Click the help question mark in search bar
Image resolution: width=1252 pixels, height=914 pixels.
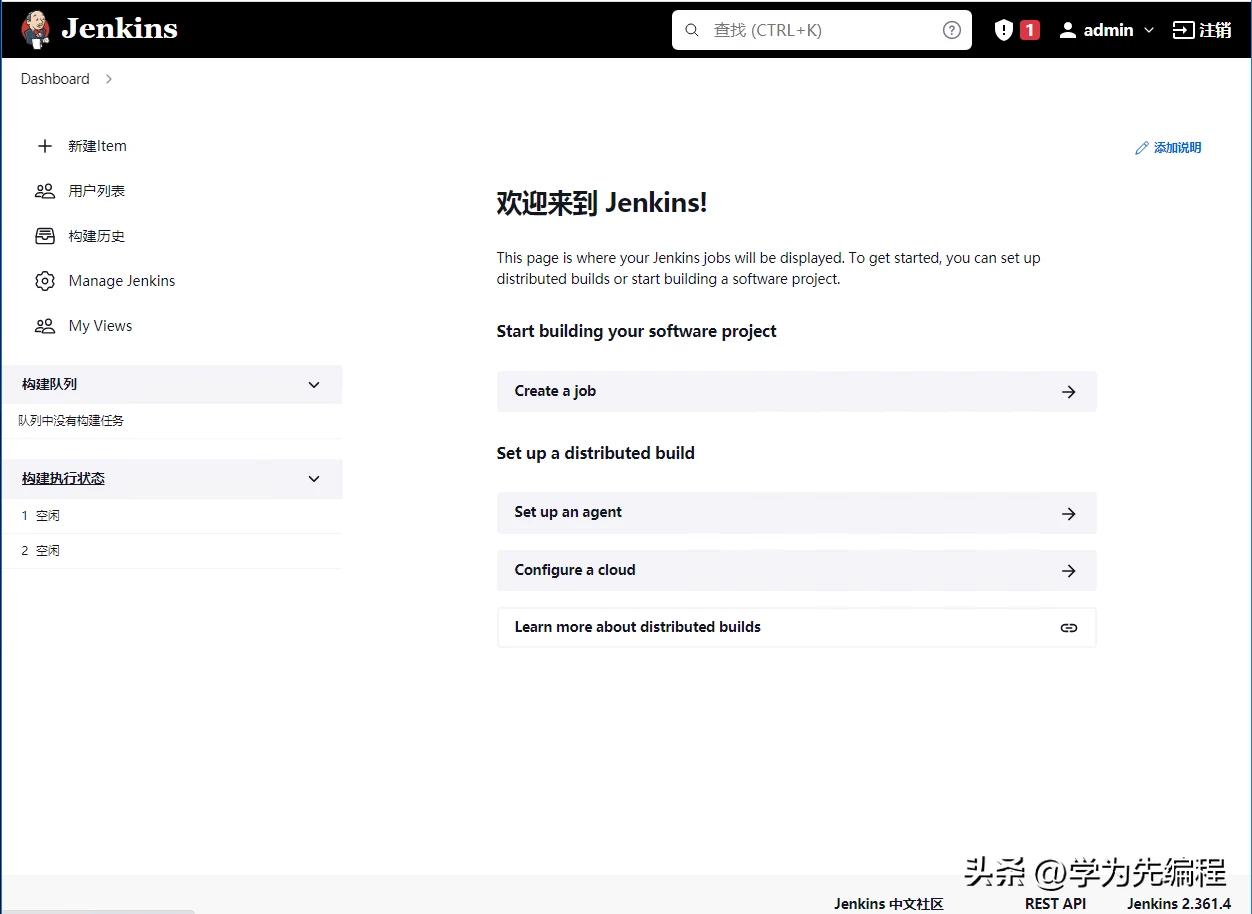(950, 29)
